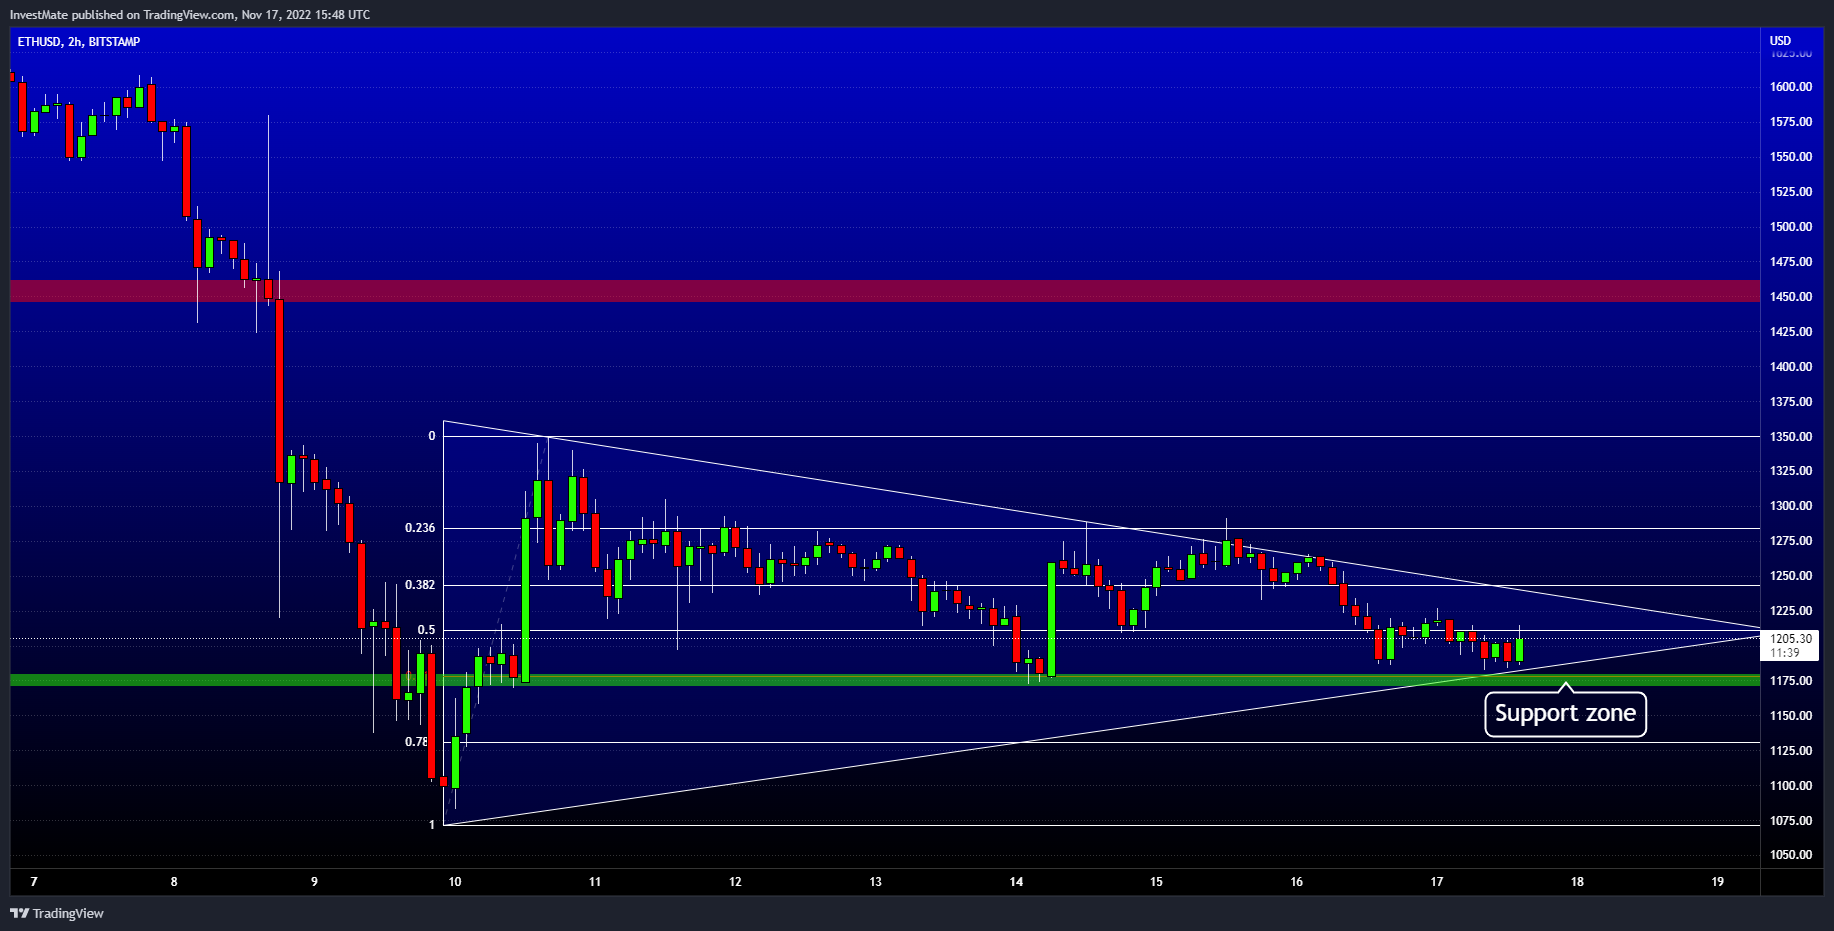
Task: Select the "Support zone" callout label
Action: [1565, 714]
